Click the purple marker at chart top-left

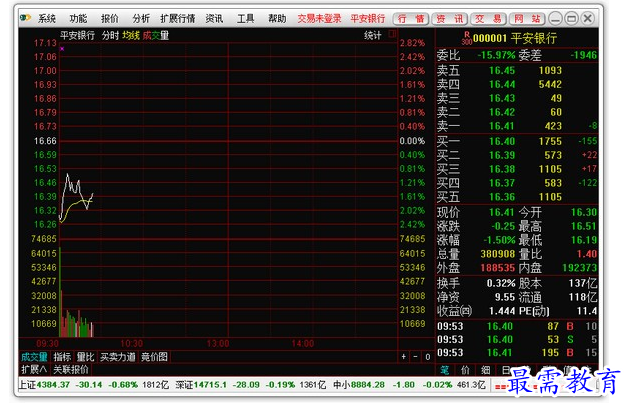tap(62, 49)
